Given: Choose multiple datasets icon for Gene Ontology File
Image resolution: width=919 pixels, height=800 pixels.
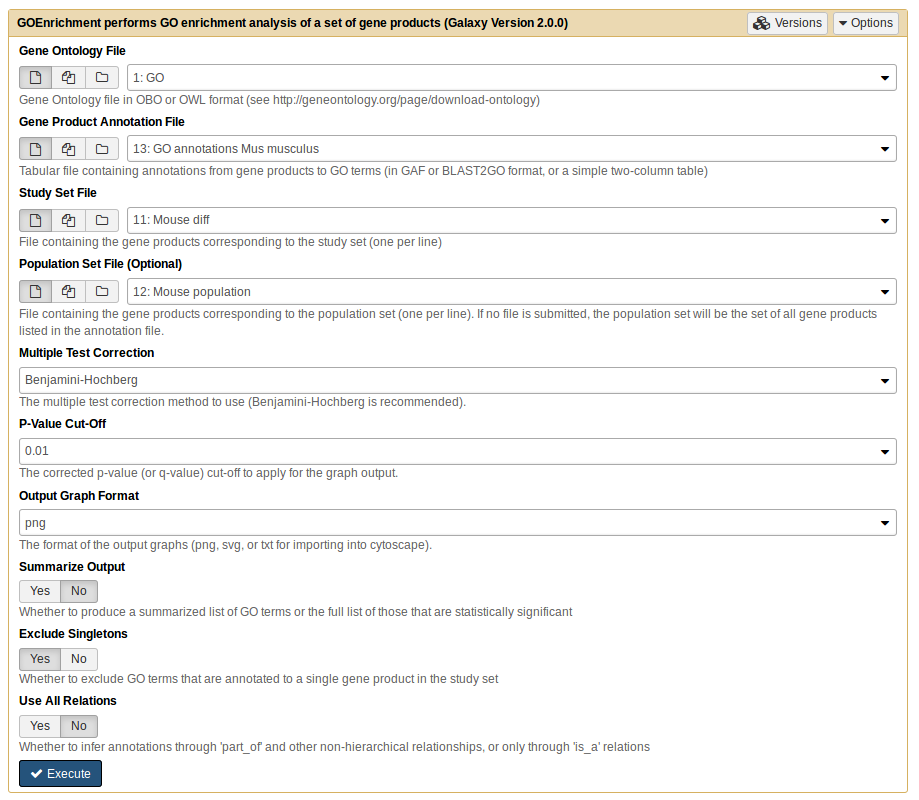Looking at the screenshot, I should [69, 77].
